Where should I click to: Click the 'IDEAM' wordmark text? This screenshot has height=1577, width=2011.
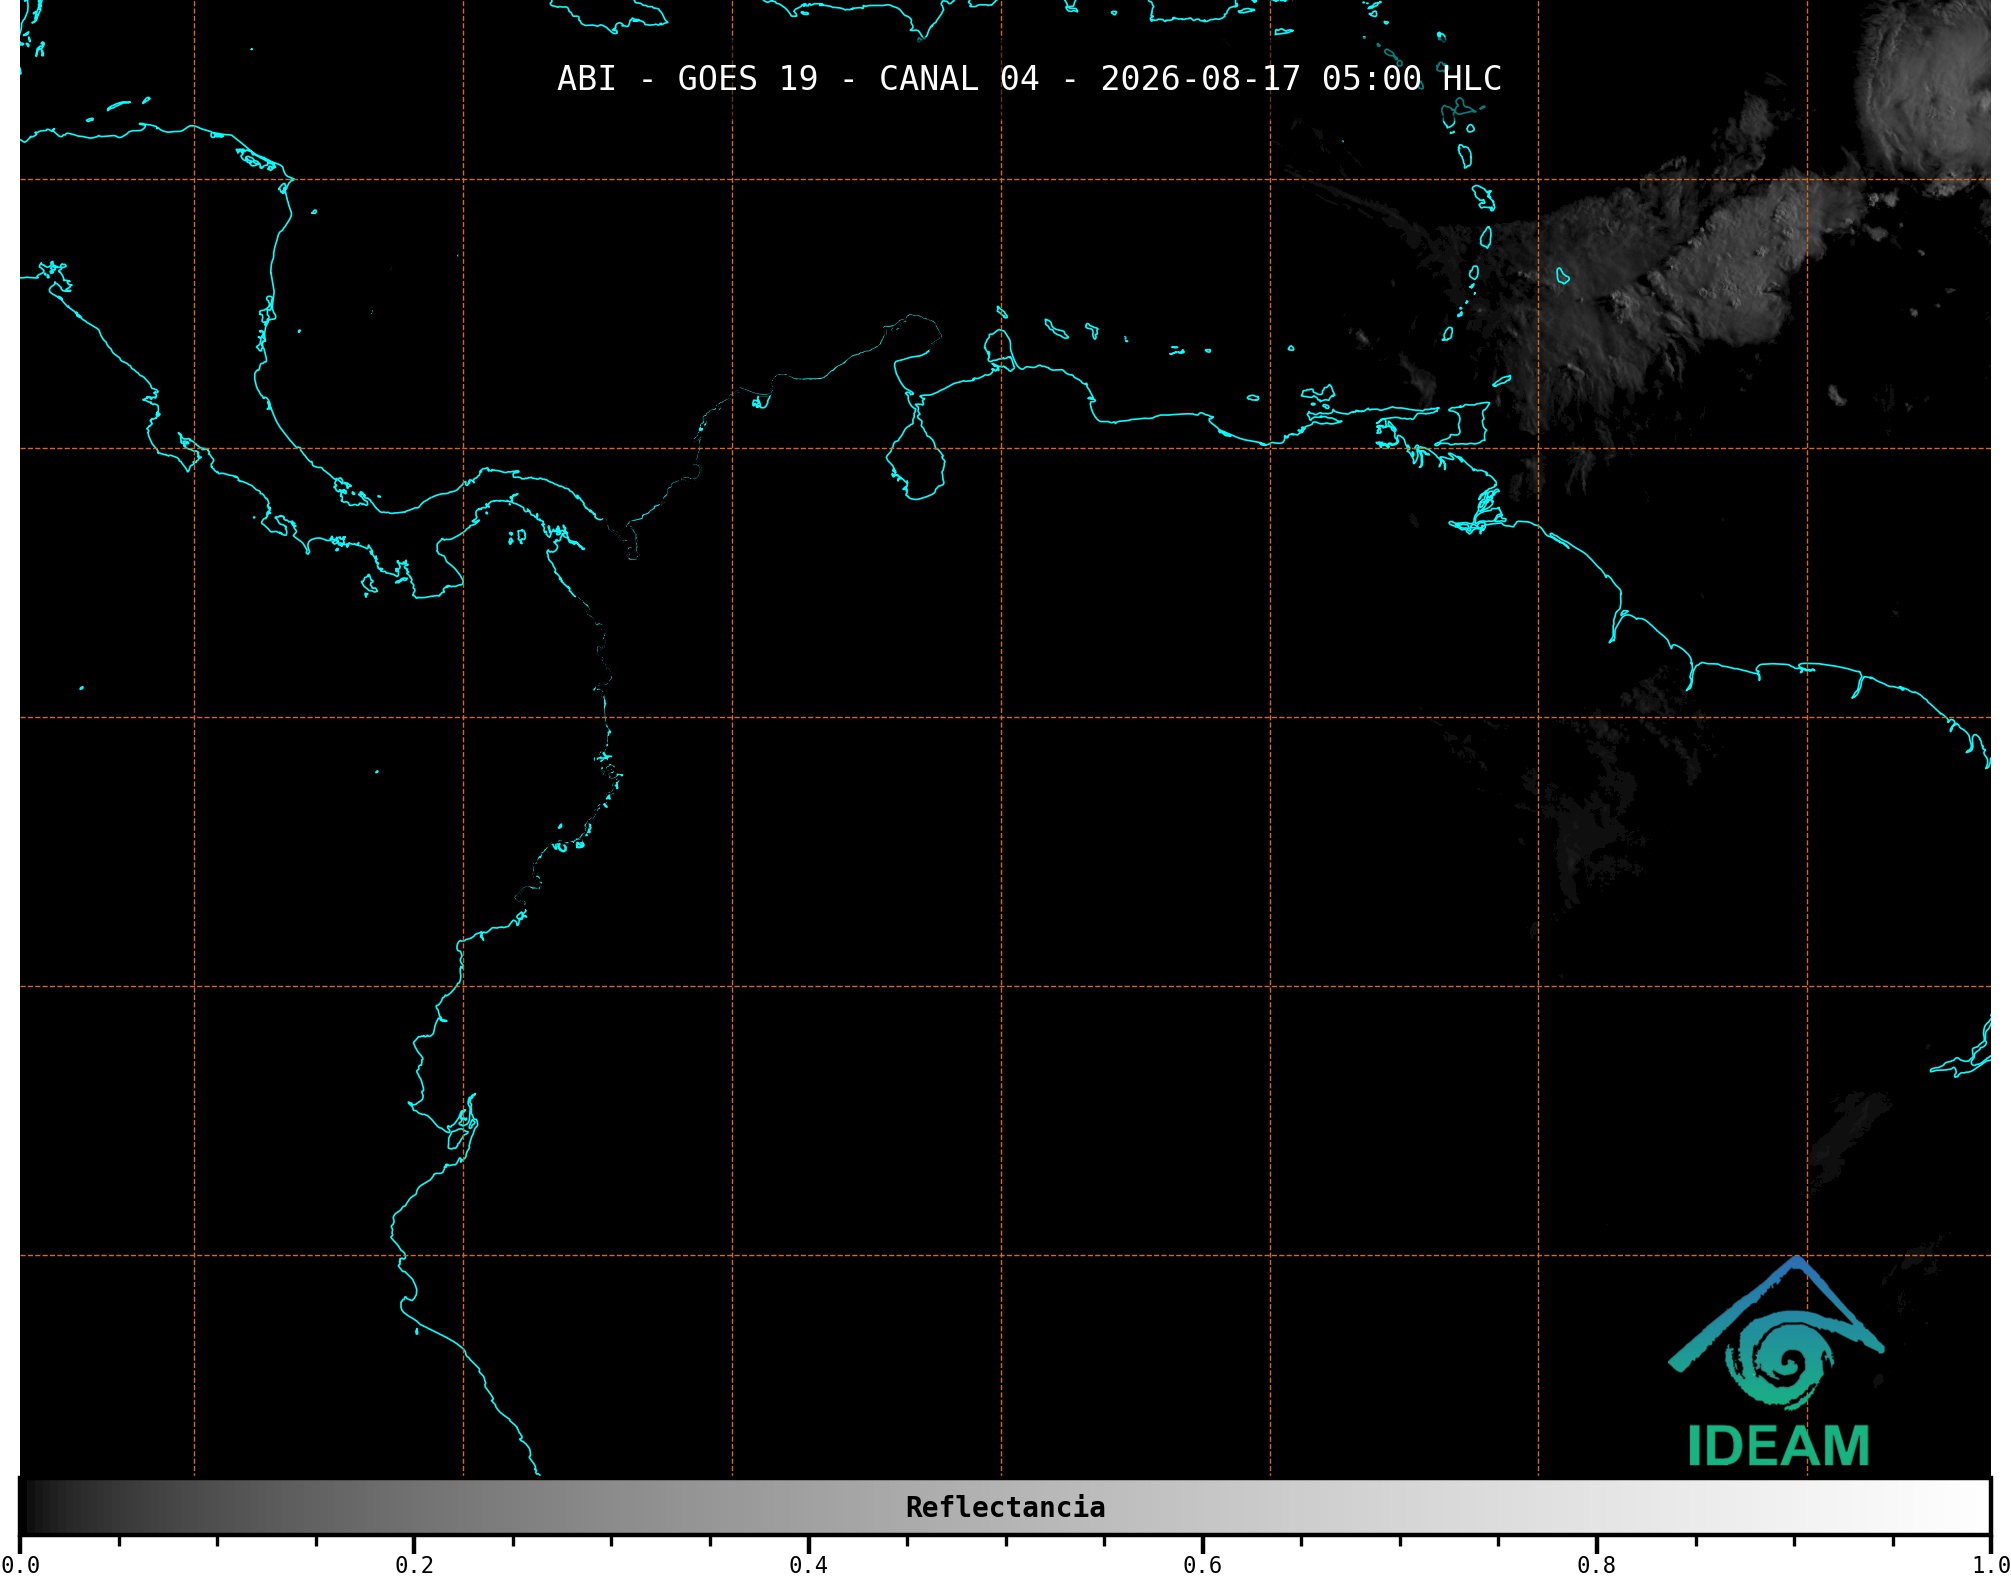click(1778, 1446)
